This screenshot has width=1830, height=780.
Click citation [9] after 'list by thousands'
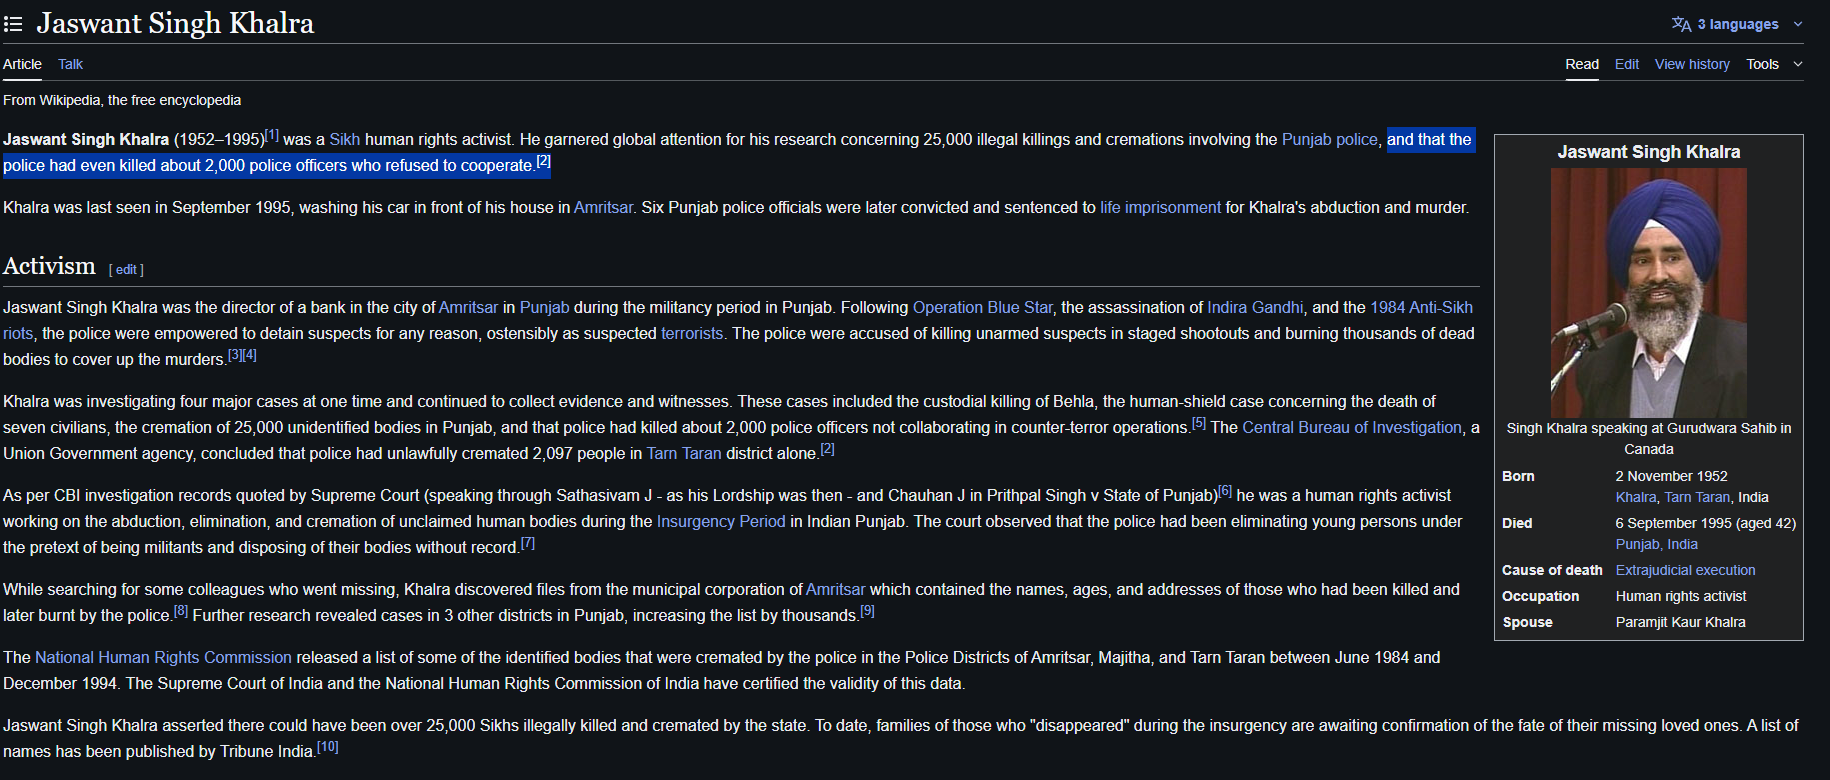coord(867,611)
